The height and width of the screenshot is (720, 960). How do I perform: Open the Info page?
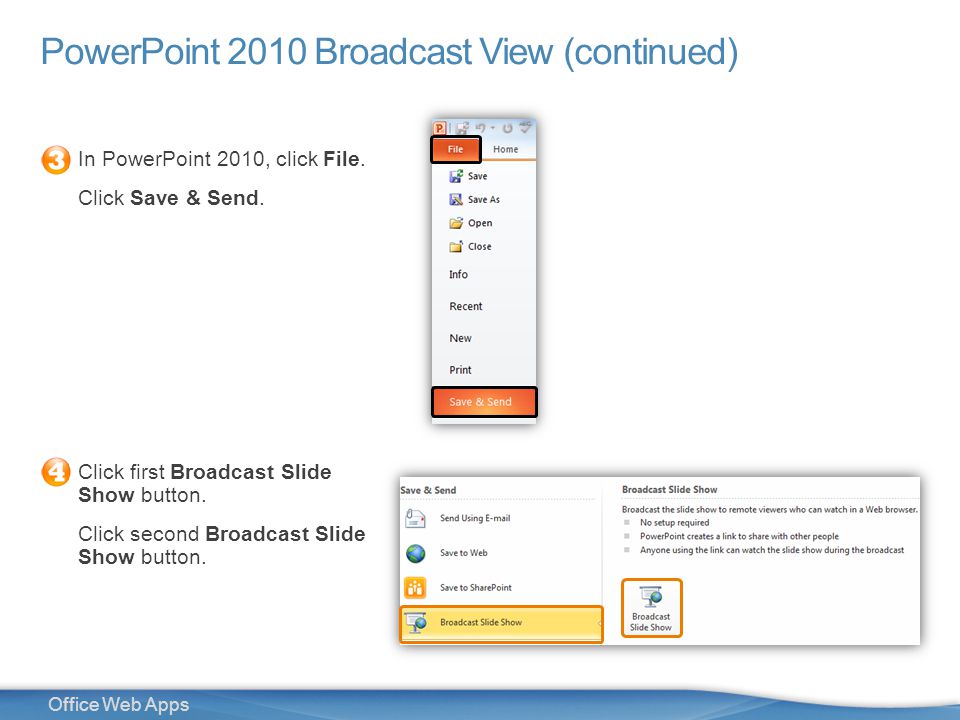tap(459, 274)
